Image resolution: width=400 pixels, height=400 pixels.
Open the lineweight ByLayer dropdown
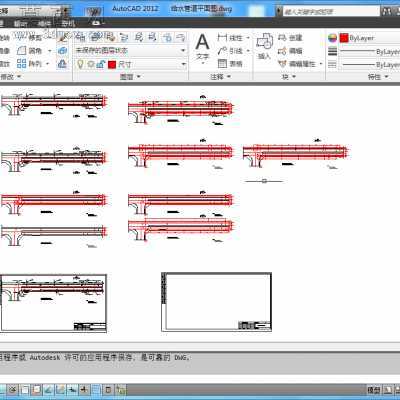point(370,51)
